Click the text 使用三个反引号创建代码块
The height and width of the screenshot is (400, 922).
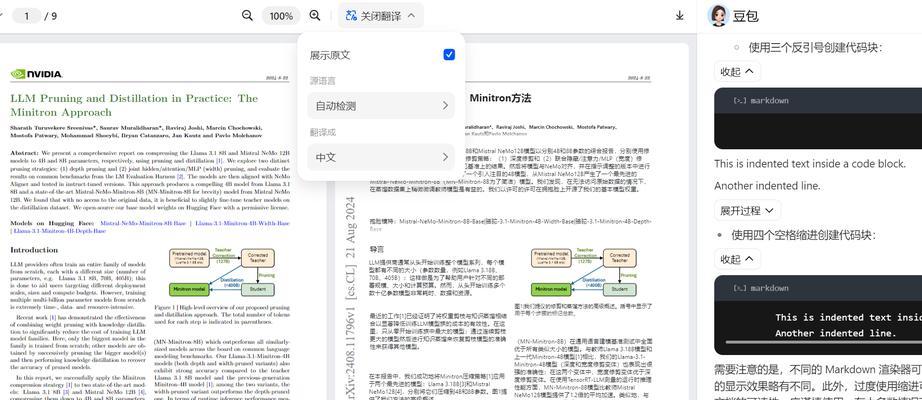[815, 48]
